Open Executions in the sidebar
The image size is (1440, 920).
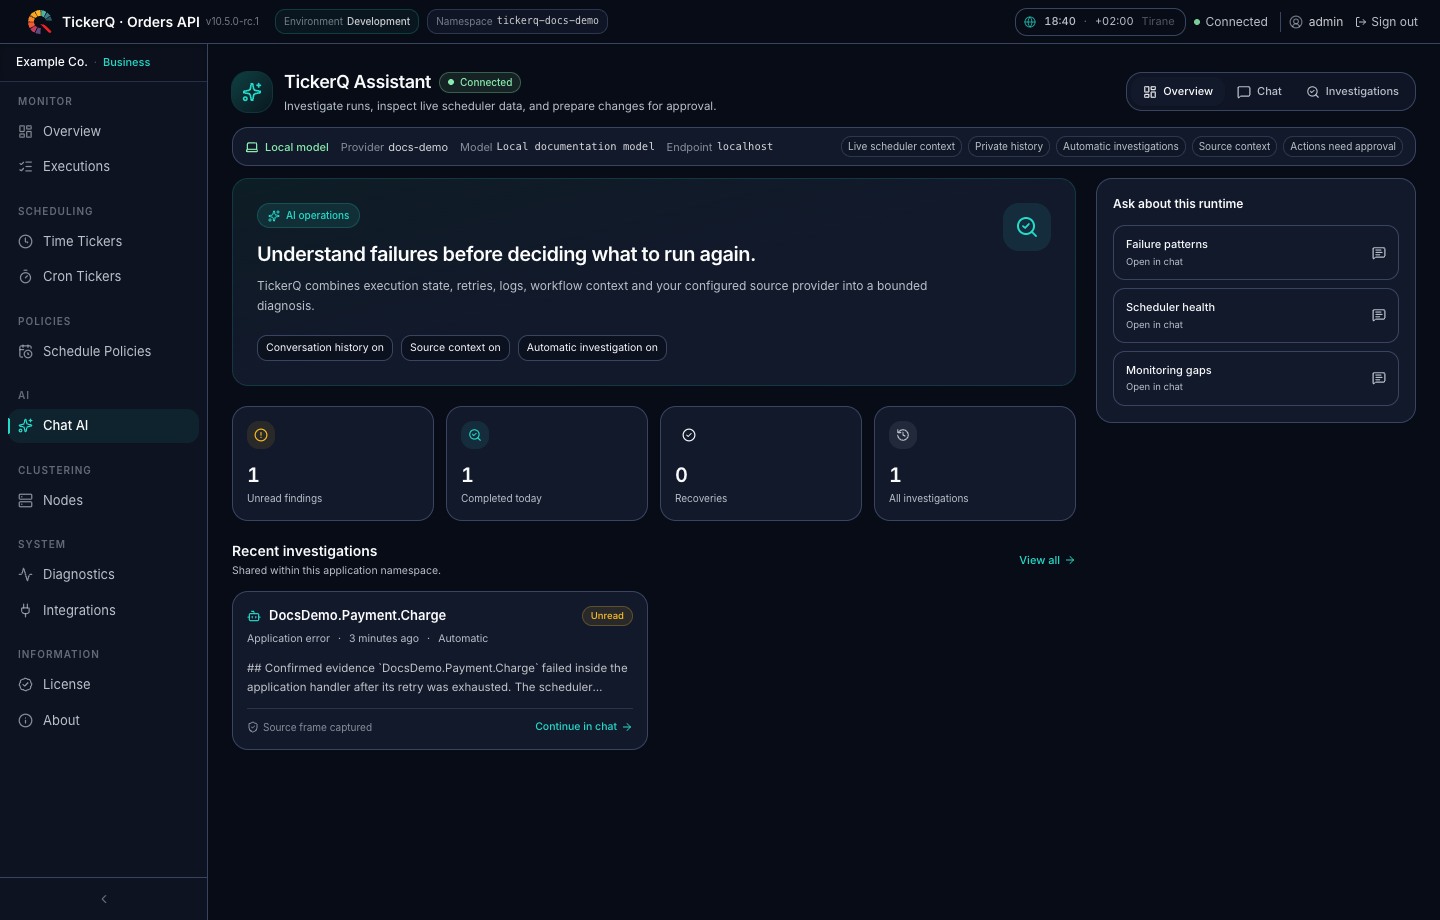tap(103, 166)
